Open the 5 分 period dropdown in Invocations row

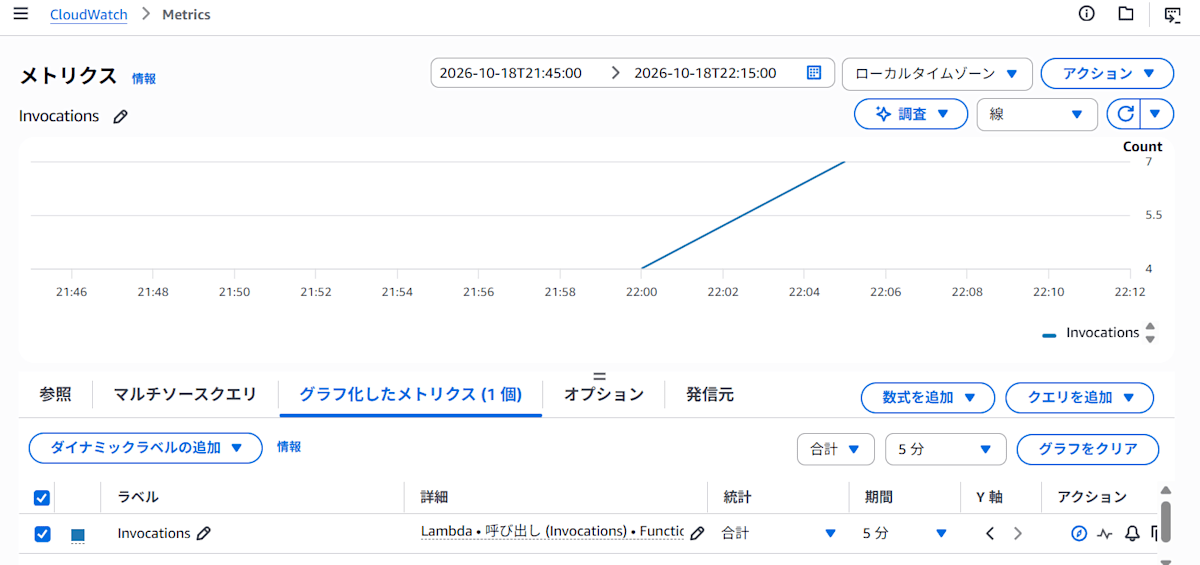point(904,533)
